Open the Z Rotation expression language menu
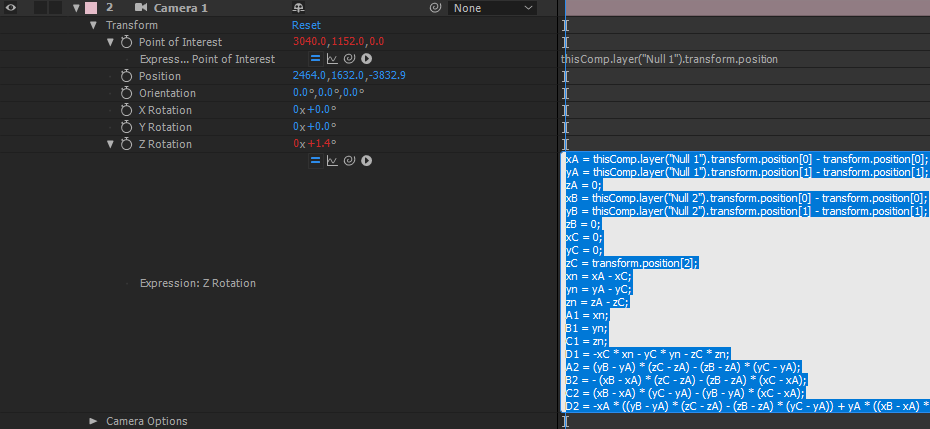Screen dimensions: 930x429 tap(366, 161)
